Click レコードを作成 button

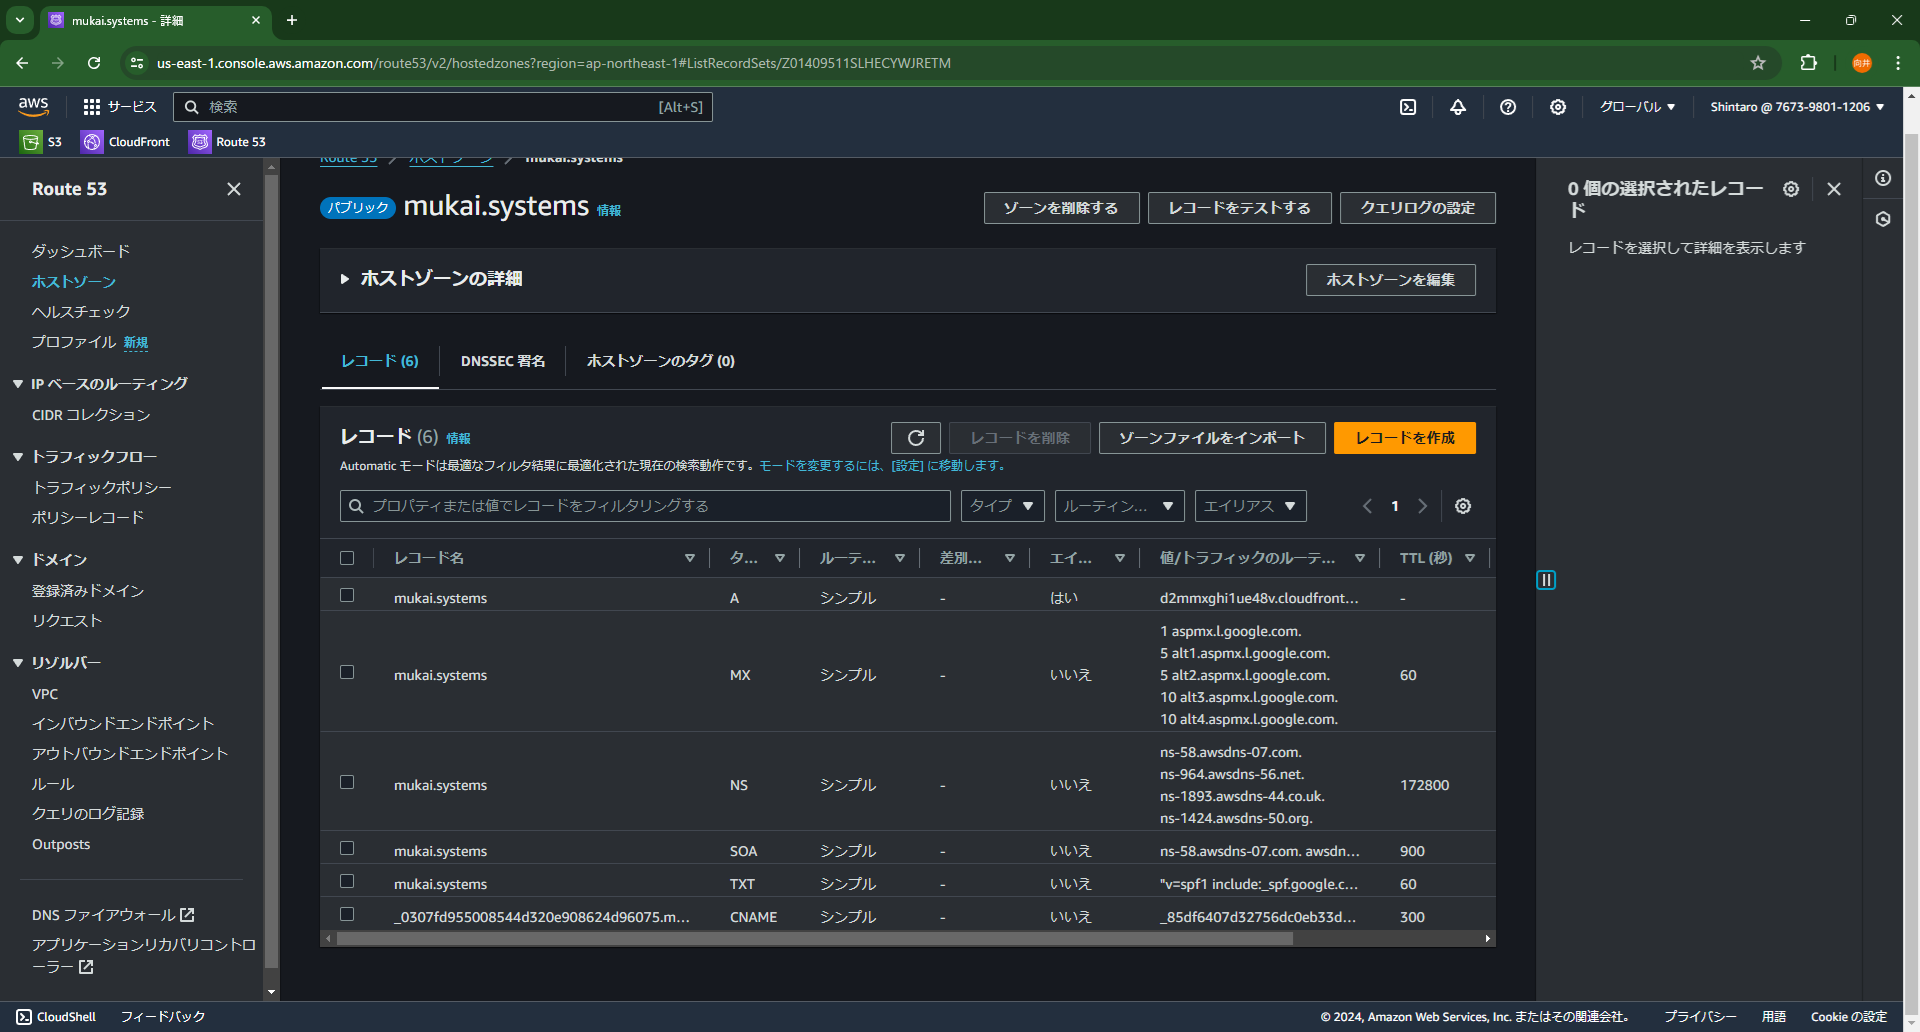click(x=1405, y=438)
